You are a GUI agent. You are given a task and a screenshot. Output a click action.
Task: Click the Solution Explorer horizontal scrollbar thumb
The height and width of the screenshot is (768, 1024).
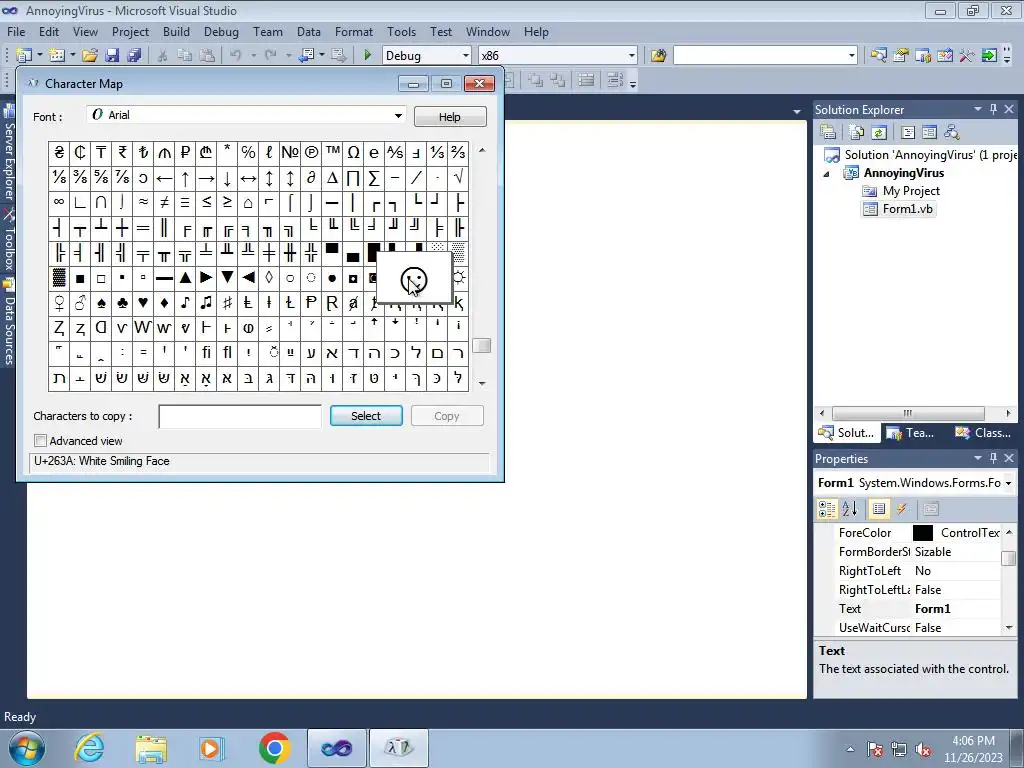pyautogui.click(x=908, y=413)
